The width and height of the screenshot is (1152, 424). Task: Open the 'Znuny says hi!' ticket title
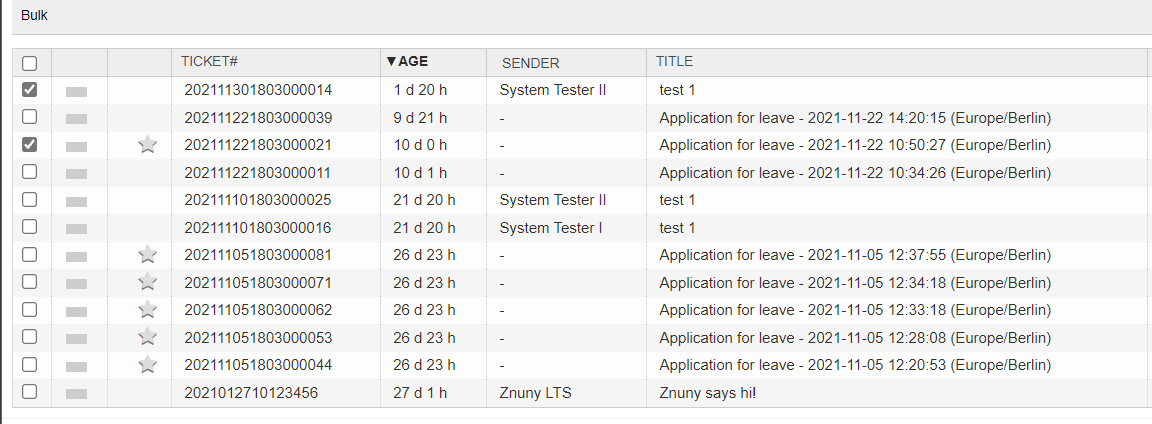click(707, 393)
